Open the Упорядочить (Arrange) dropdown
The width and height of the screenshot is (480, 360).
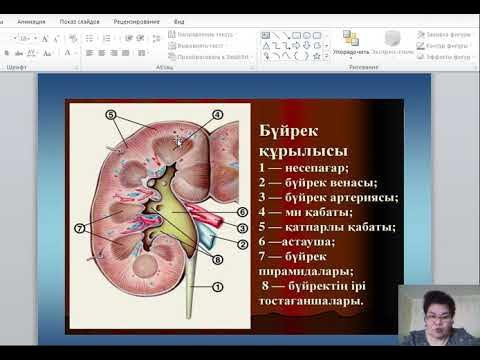[351, 45]
